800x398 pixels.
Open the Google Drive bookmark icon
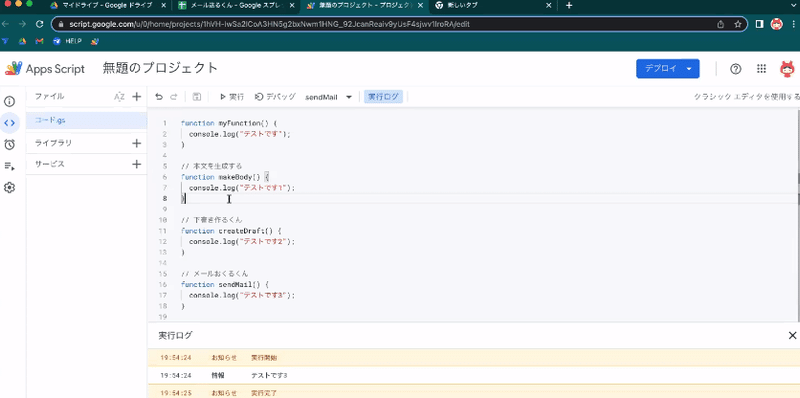22,41
